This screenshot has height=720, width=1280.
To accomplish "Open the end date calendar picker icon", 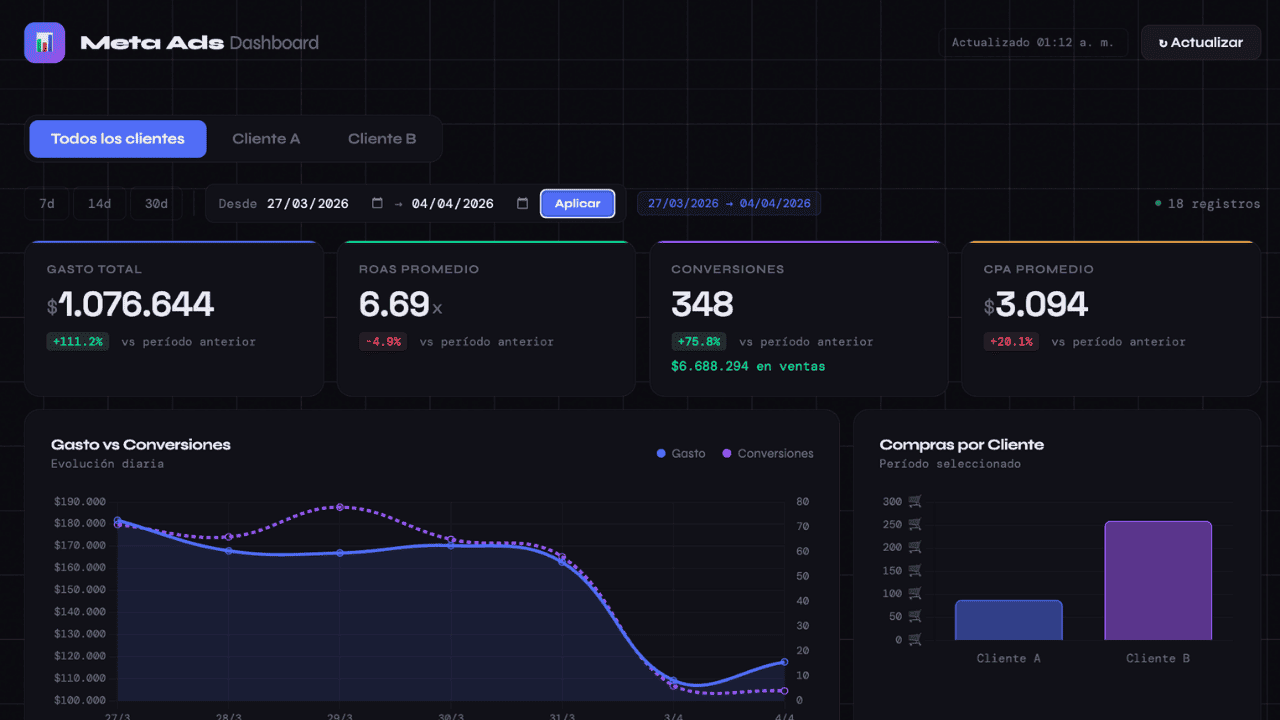I will pyautogui.click(x=522, y=203).
